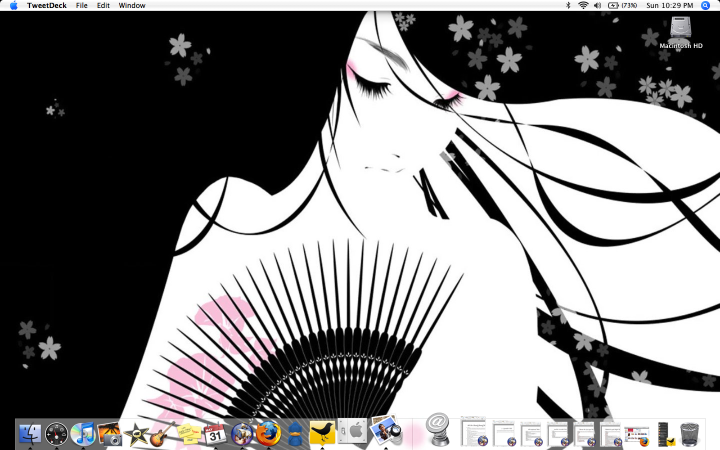Open iTunes in the Dock
The image size is (720, 450).
pos(83,433)
